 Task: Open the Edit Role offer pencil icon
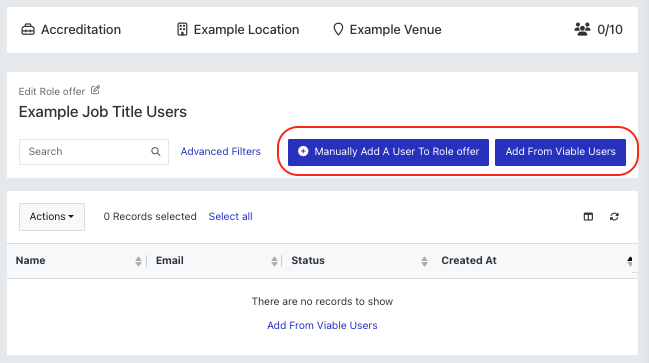[95, 90]
